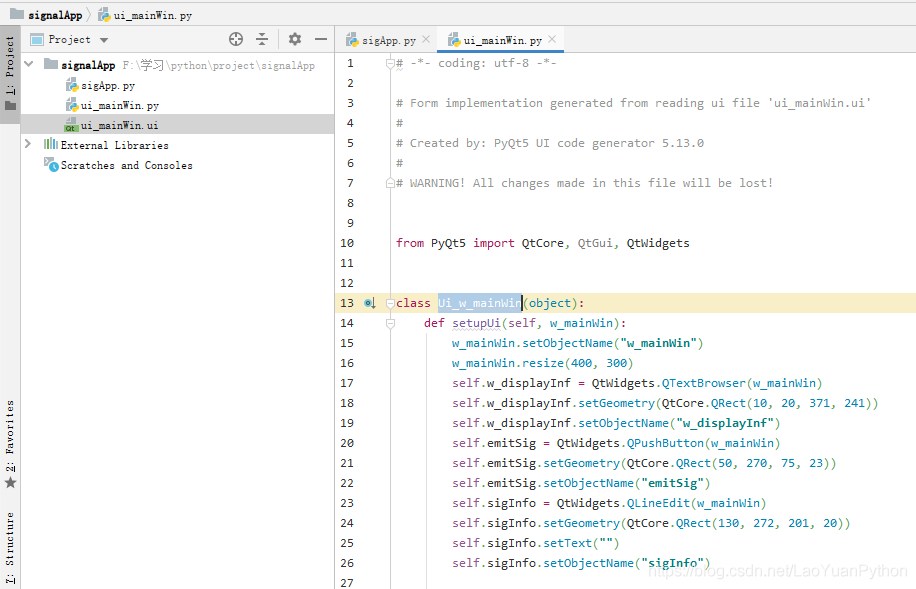Image resolution: width=916 pixels, height=589 pixels.
Task: Click the External Libraries icon
Action: pos(51,144)
